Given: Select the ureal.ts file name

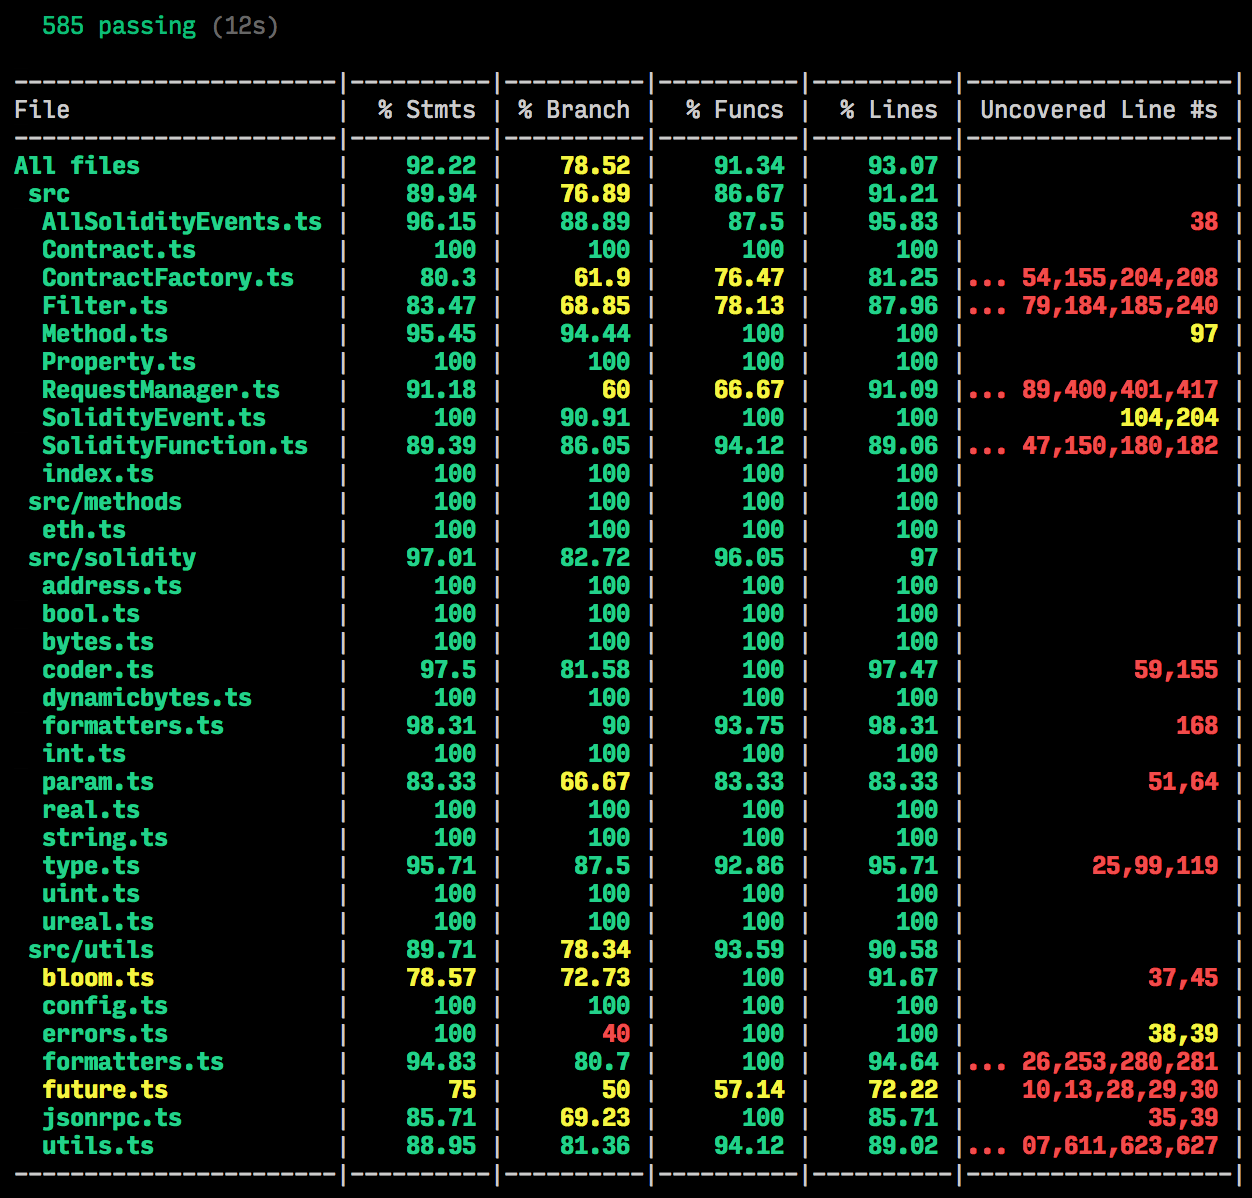Looking at the screenshot, I should 98,921.
